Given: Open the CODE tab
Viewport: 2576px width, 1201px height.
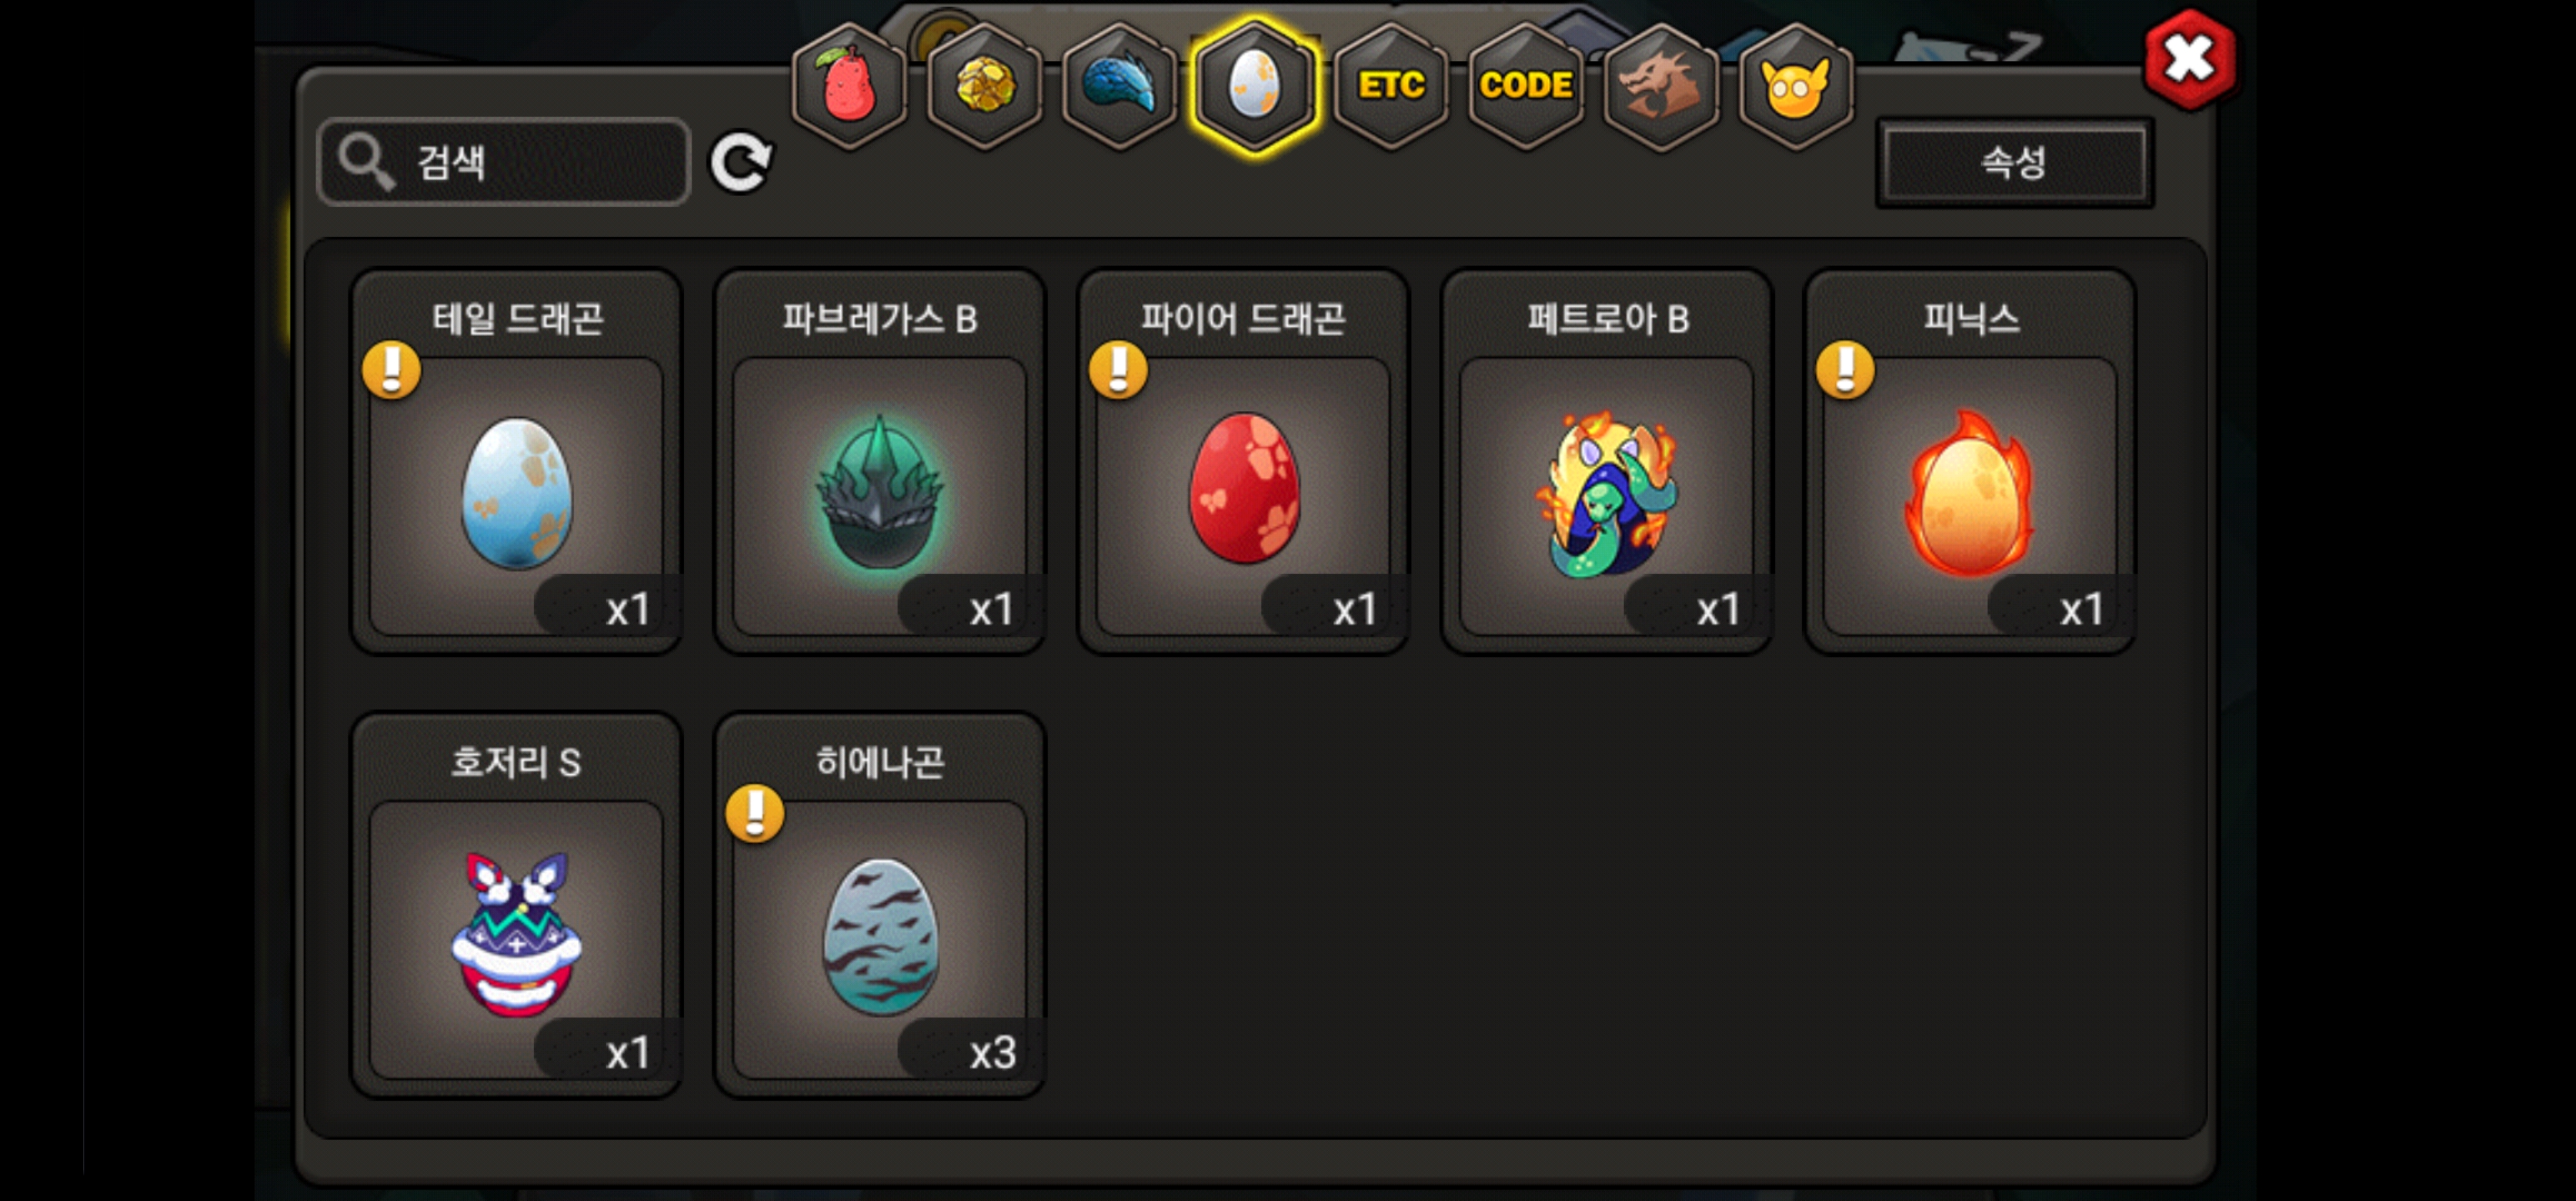Looking at the screenshot, I should 1526,87.
